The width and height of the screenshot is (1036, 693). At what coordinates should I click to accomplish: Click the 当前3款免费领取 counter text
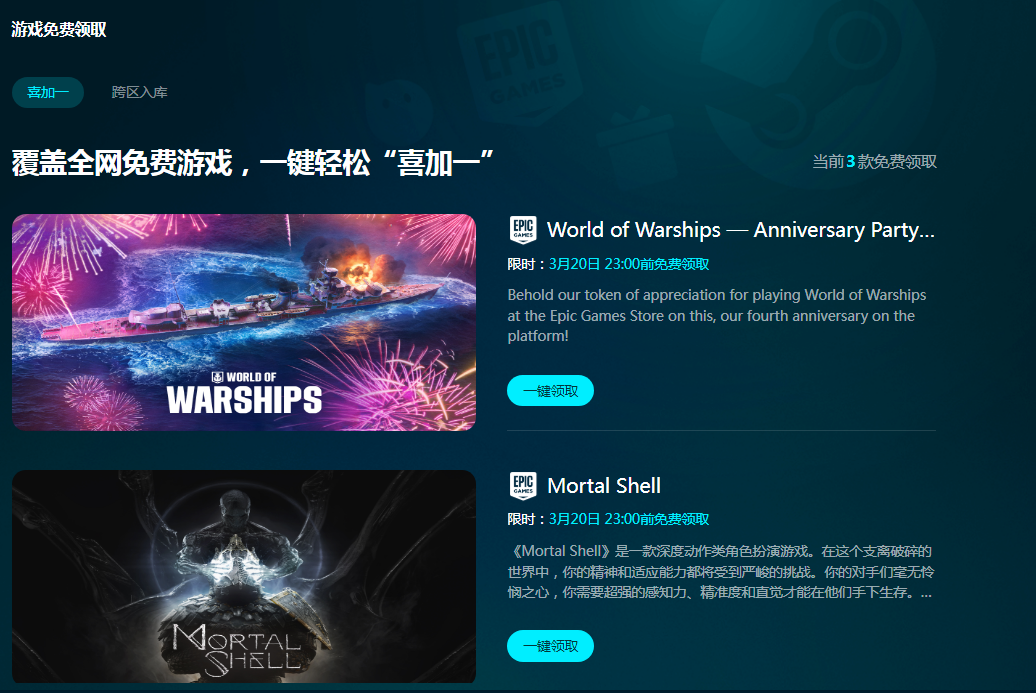coord(874,162)
